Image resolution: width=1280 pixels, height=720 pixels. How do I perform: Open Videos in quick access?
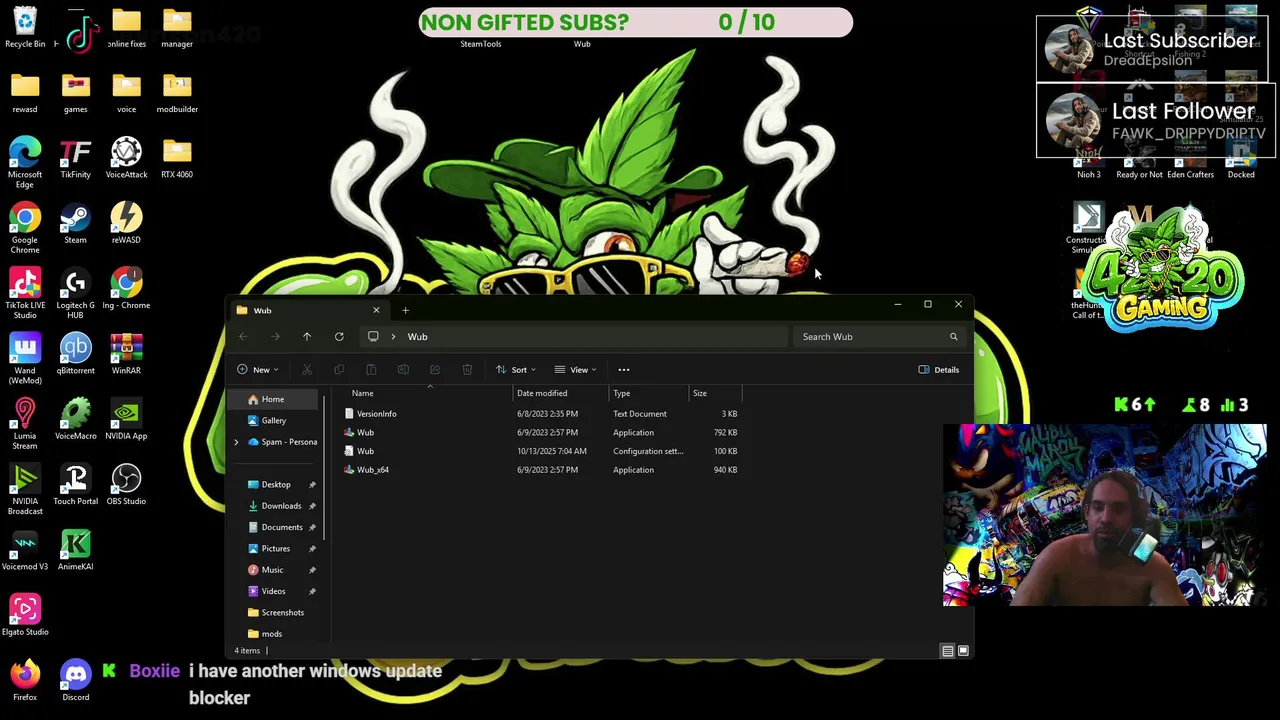(275, 591)
